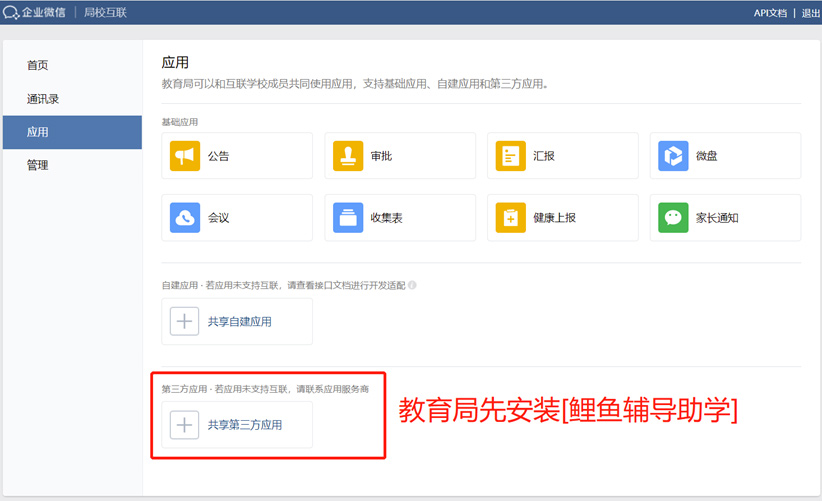Click the 第三方应用 section description text
This screenshot has height=501, width=822.
[x=265, y=389]
